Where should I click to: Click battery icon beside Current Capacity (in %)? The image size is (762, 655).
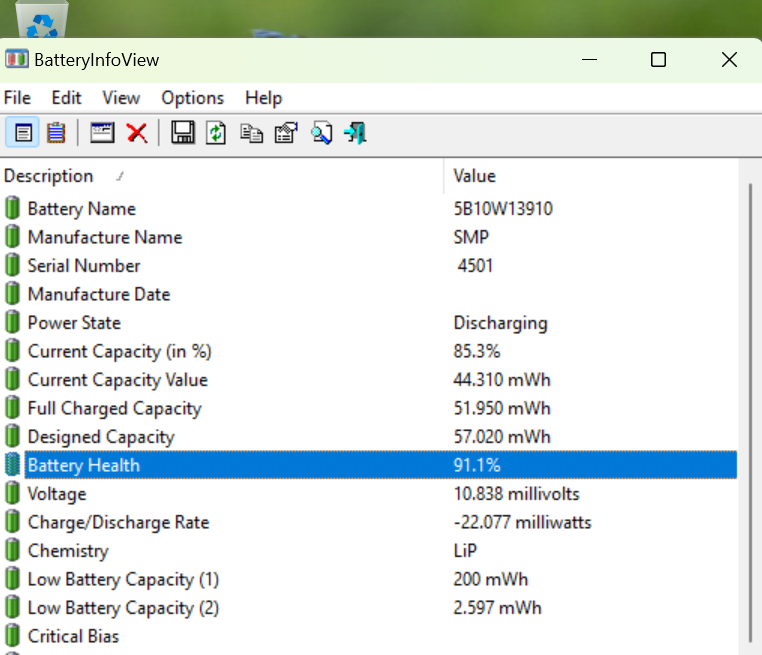pos(13,351)
